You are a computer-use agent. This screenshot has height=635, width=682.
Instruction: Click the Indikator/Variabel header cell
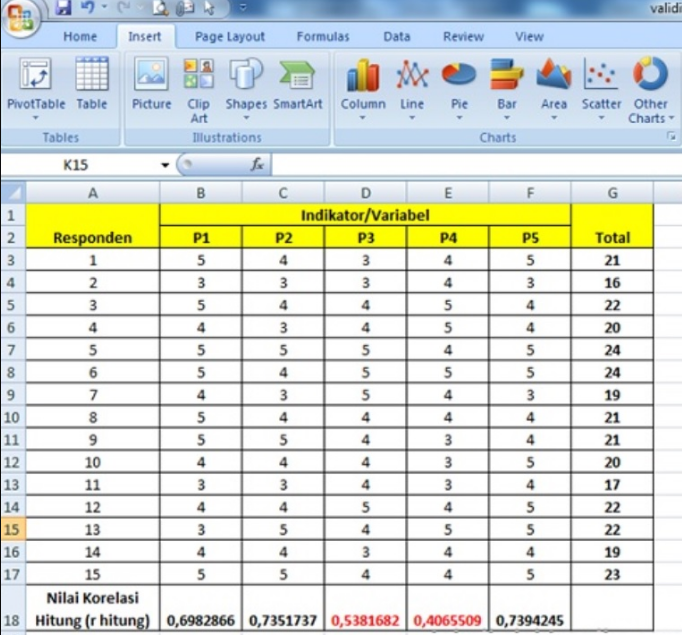click(365, 215)
